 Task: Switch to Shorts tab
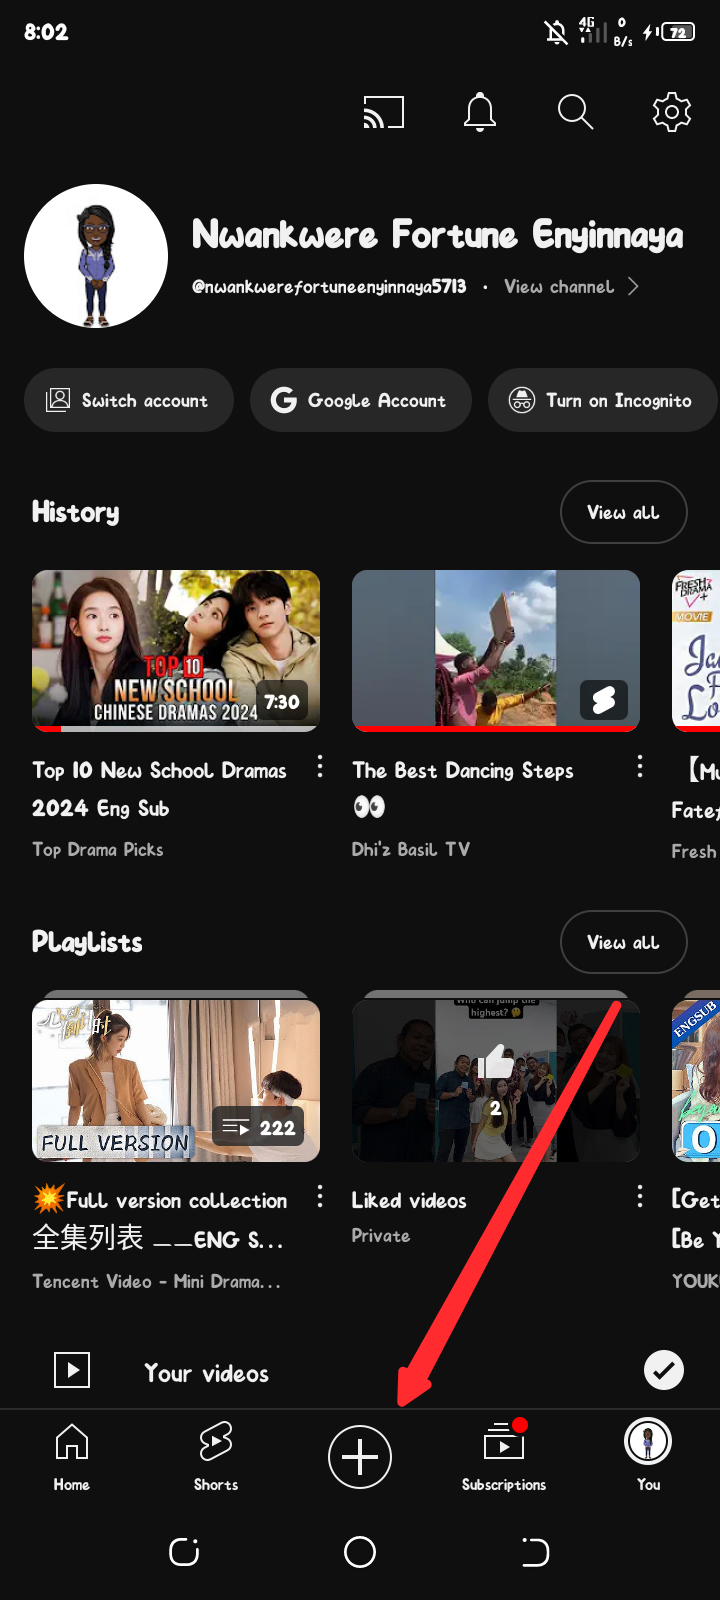216,1457
